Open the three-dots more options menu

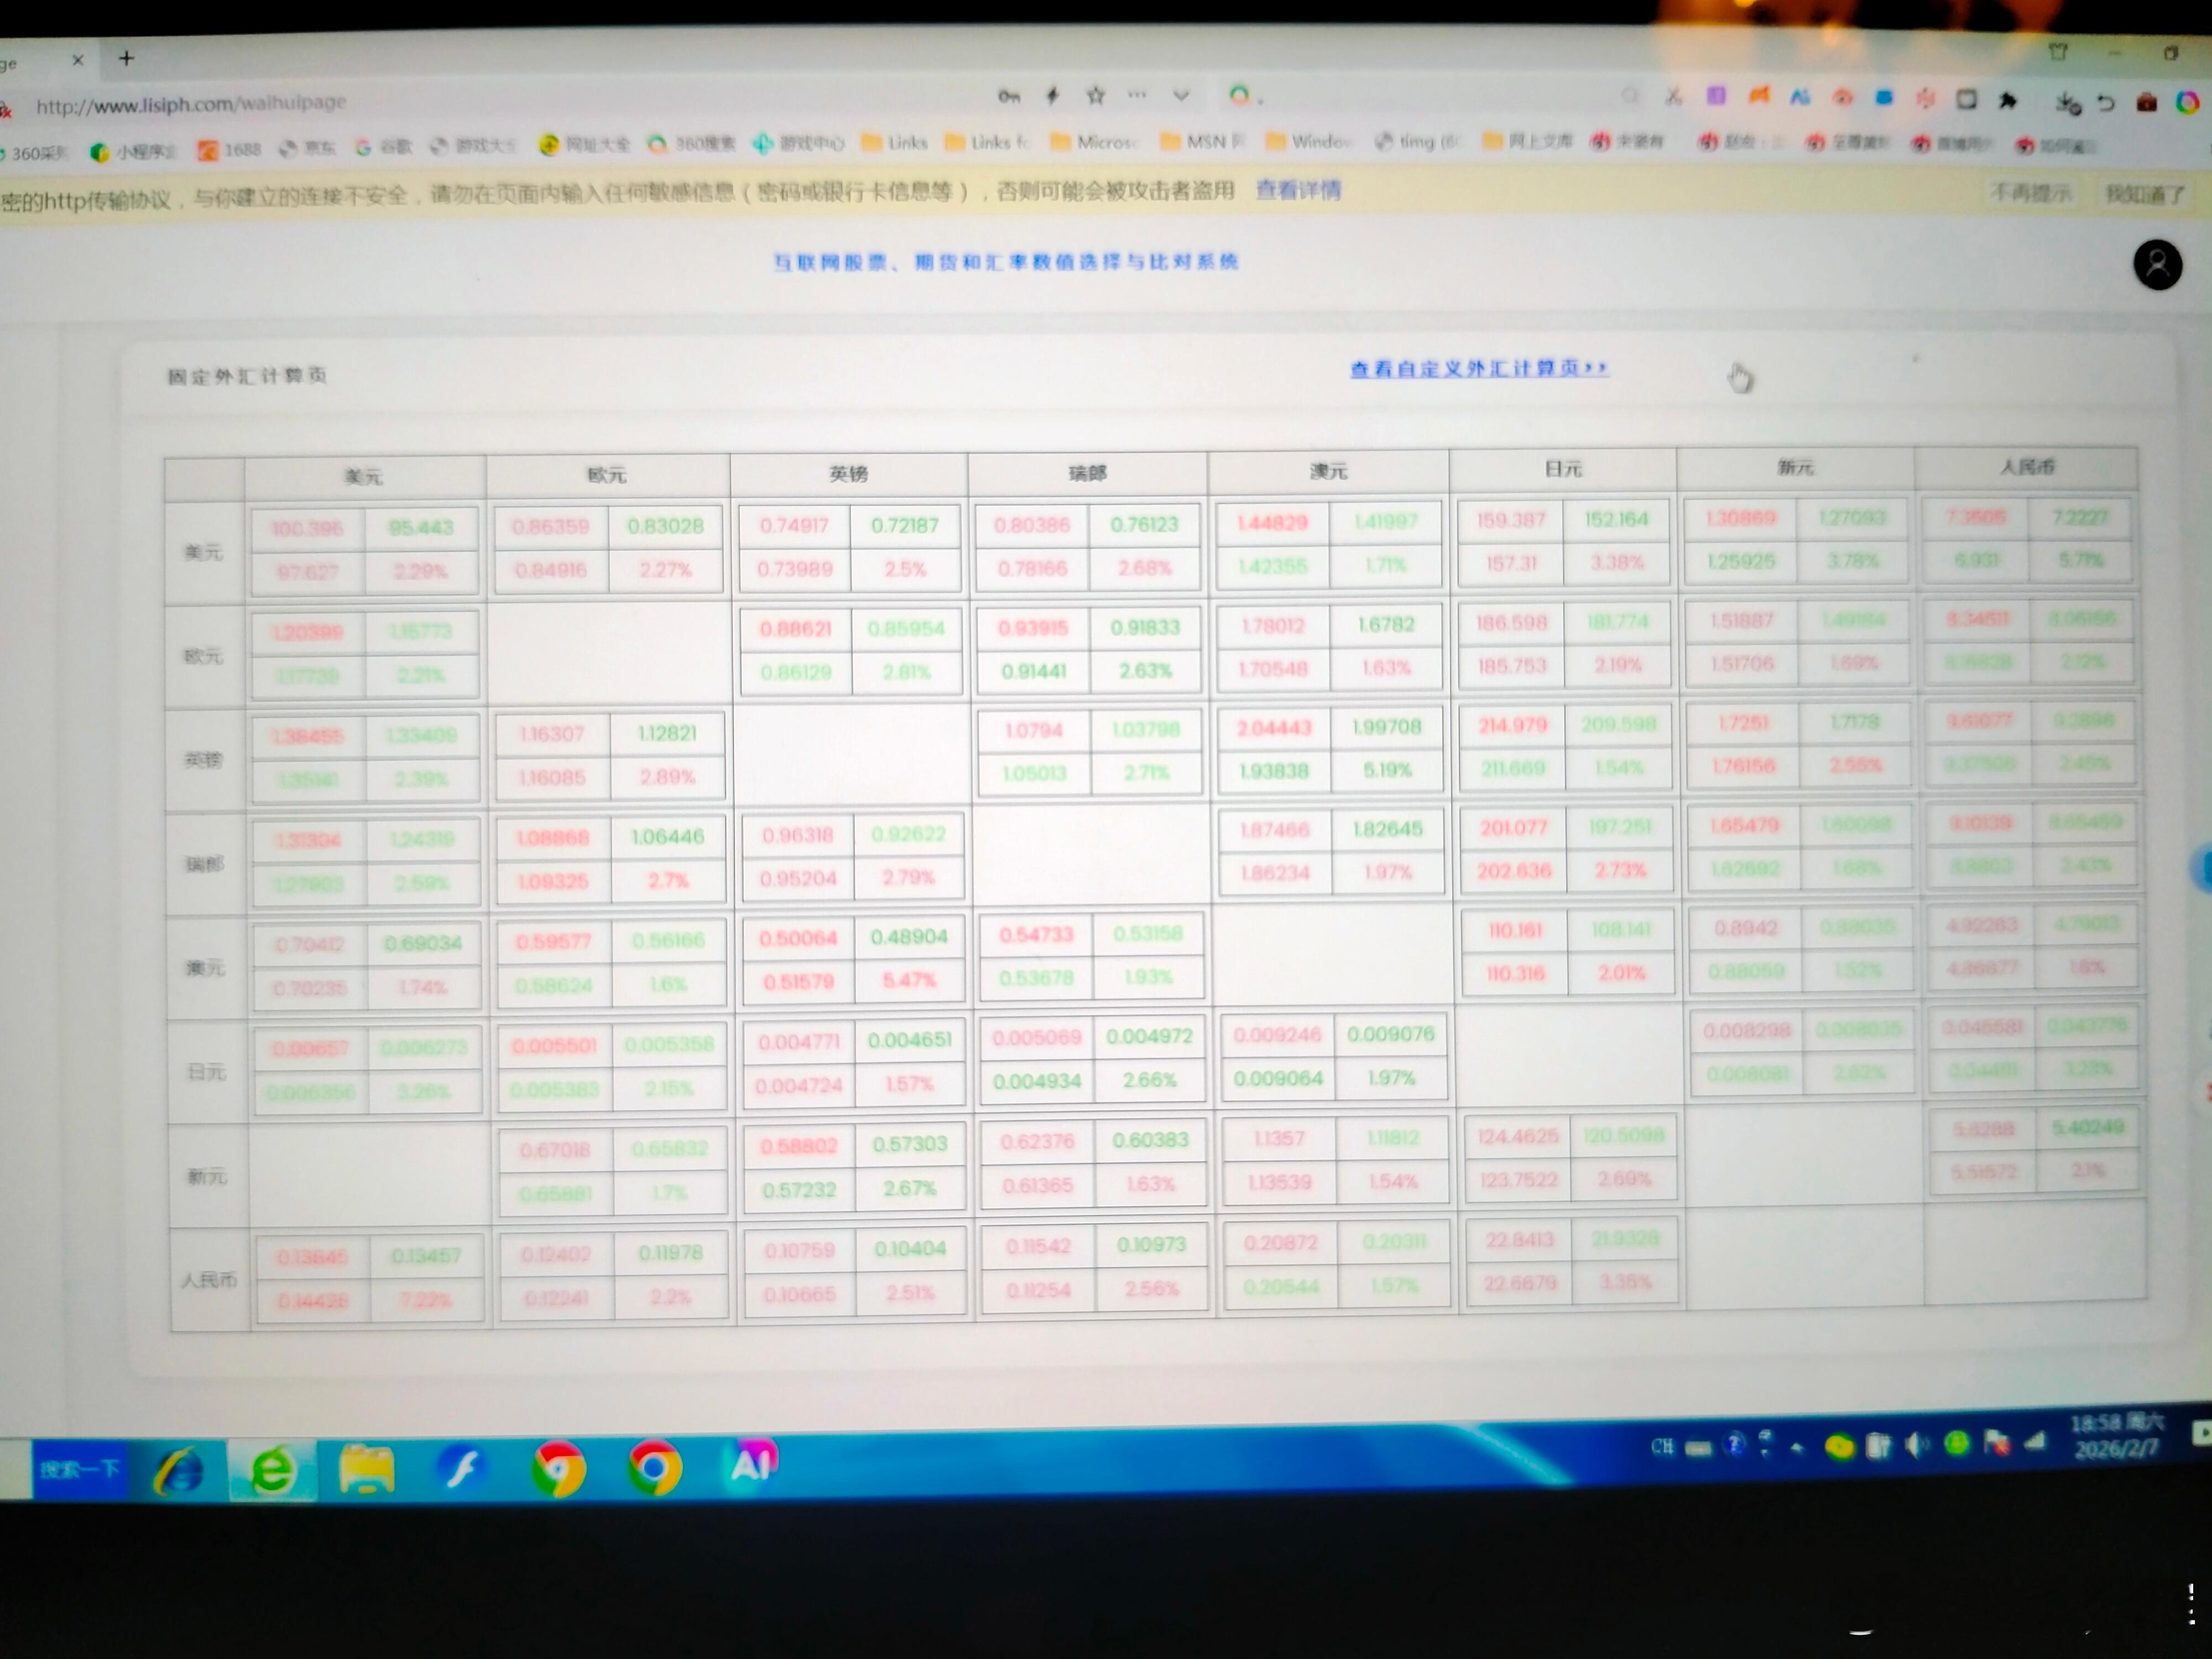1137,96
